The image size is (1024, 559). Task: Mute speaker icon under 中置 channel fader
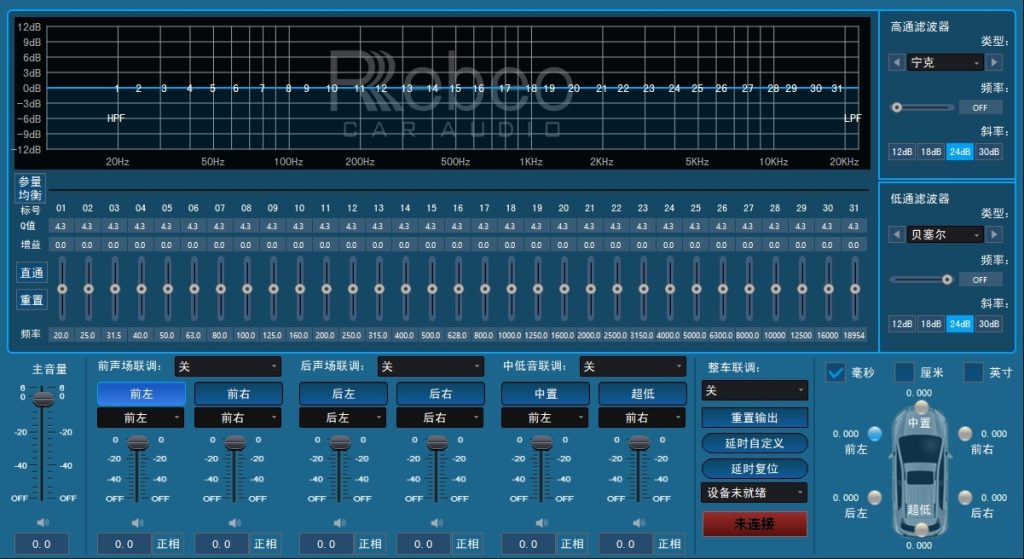pyautogui.click(x=541, y=522)
